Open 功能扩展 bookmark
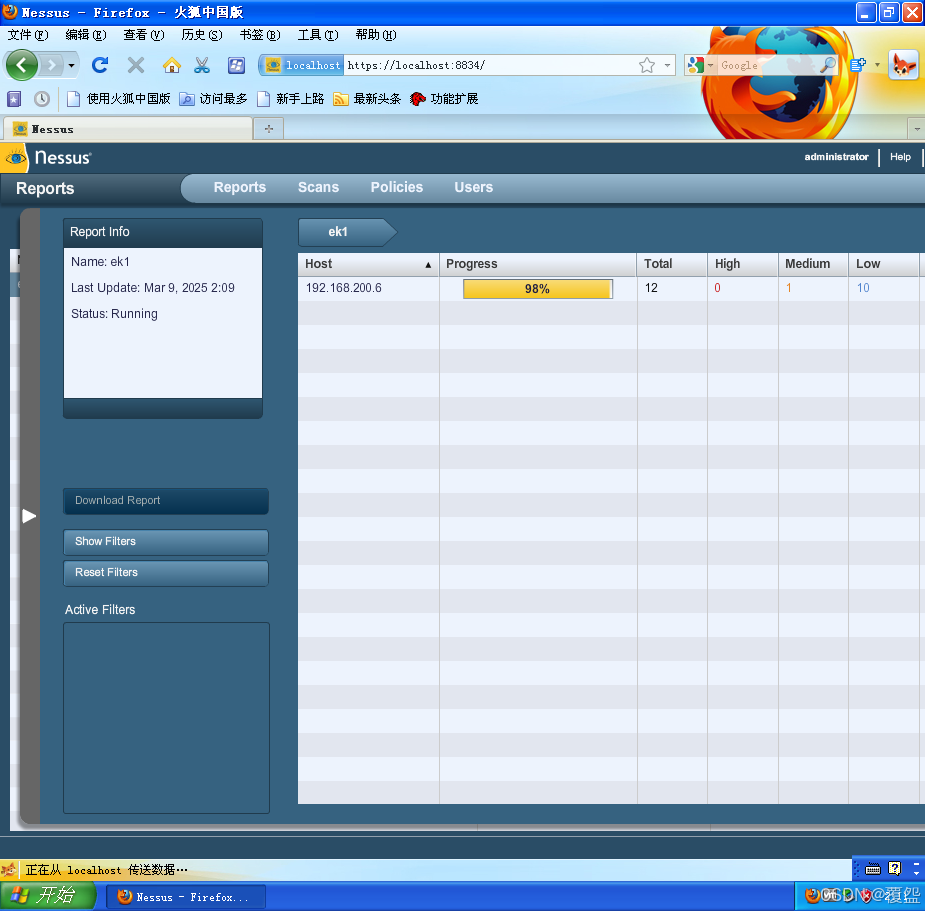Viewport: 925px width, 911px height. tap(444, 99)
